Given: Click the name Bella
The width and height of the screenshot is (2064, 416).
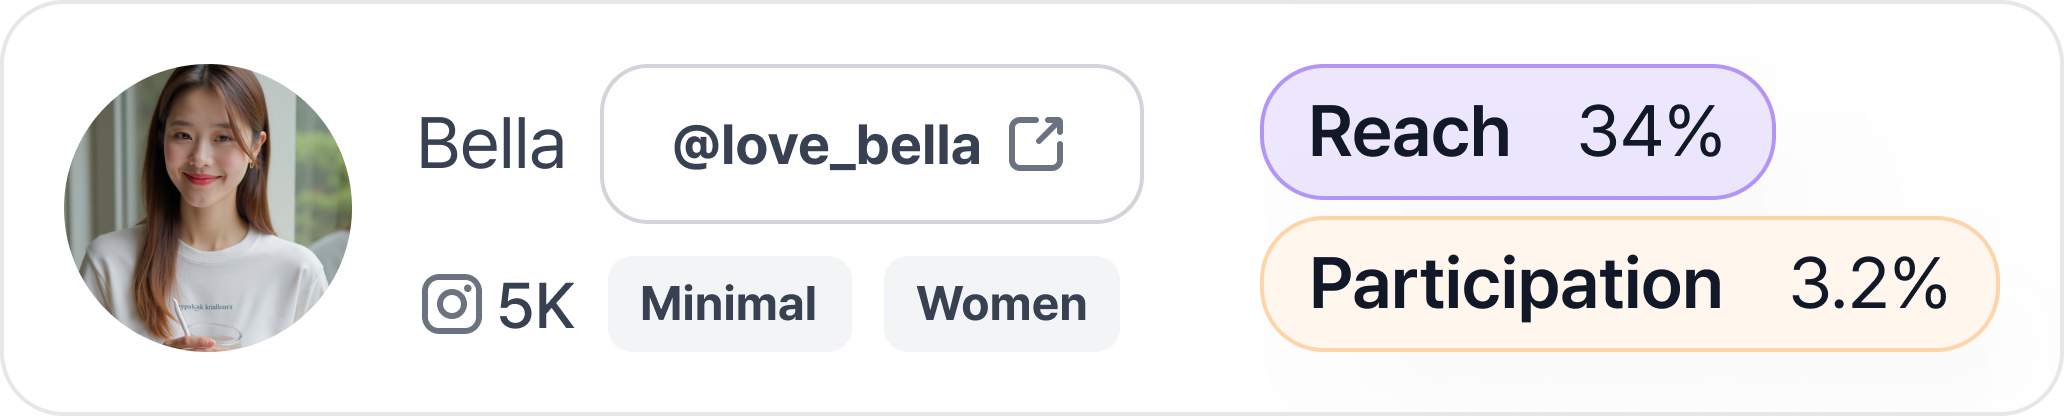Looking at the screenshot, I should pos(491,145).
